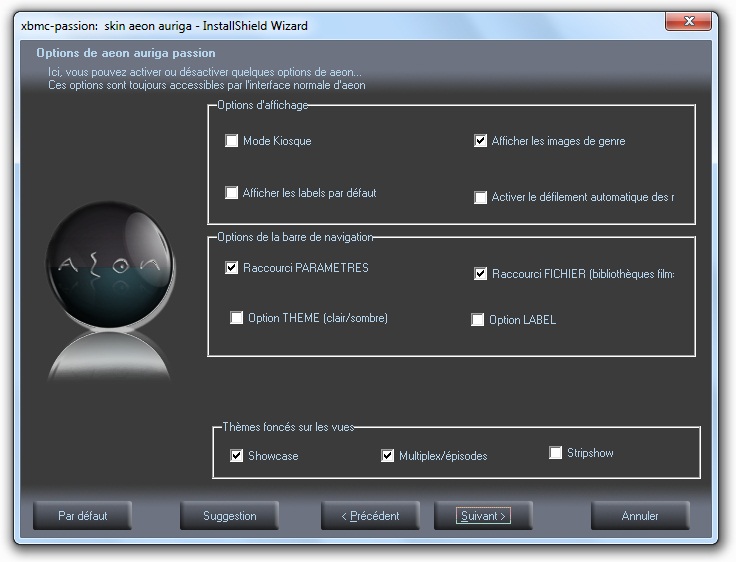Uncheck Raccourci PARAMETRES checkbox
This screenshot has width=736, height=562.
click(232, 268)
